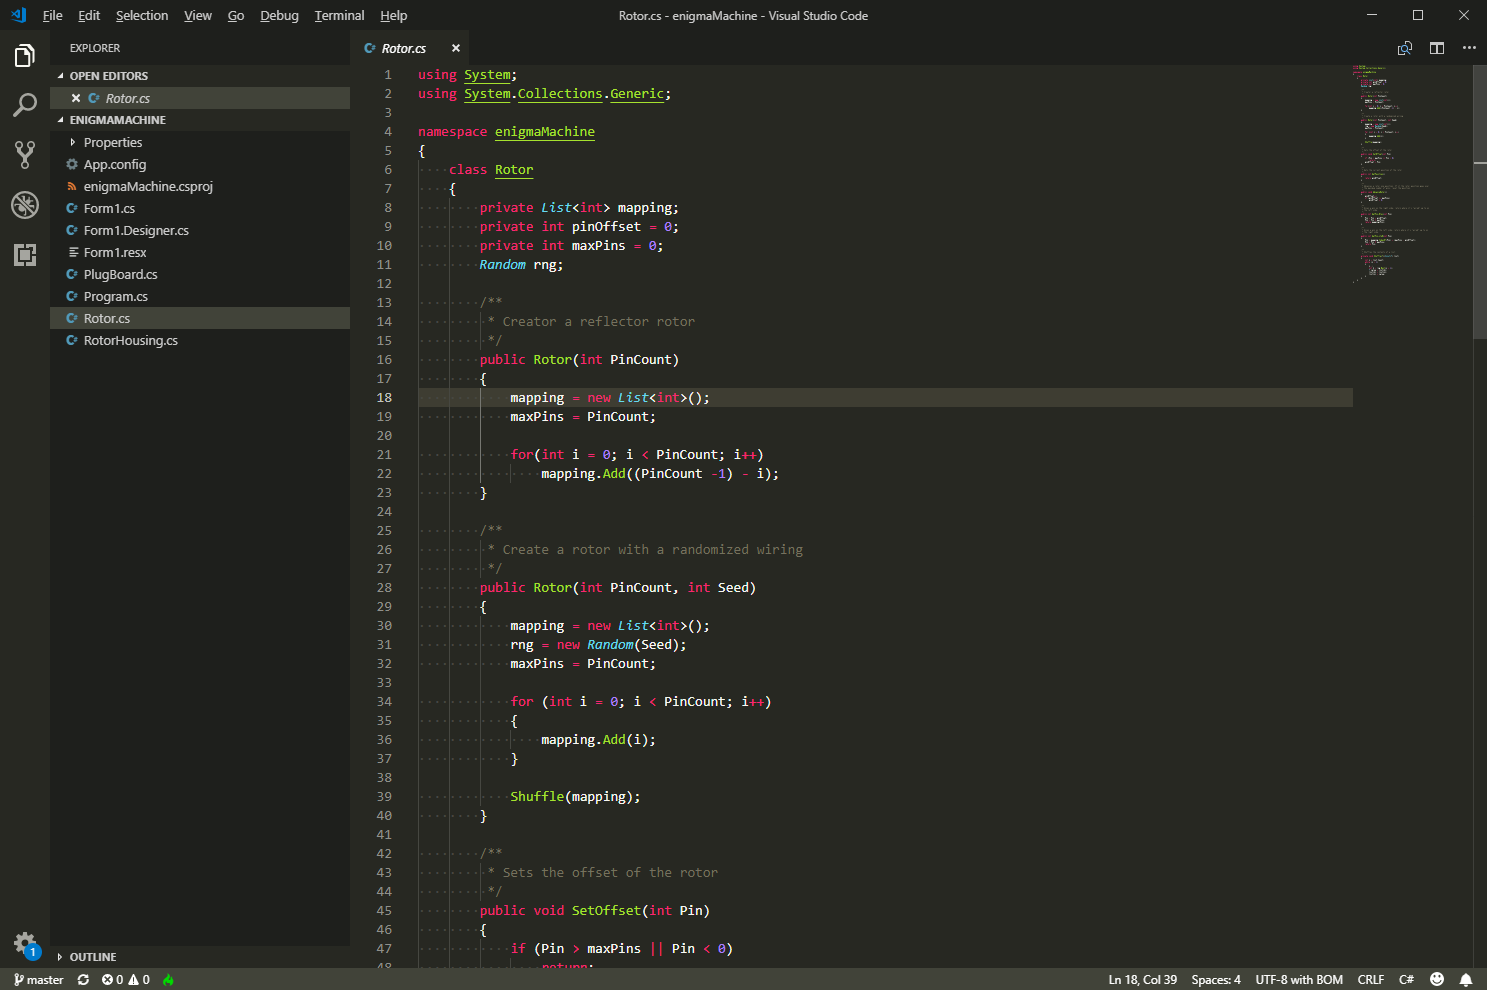Image resolution: width=1487 pixels, height=990 pixels.
Task: Change encoding UTF-8 with BOM
Action: click(1299, 980)
